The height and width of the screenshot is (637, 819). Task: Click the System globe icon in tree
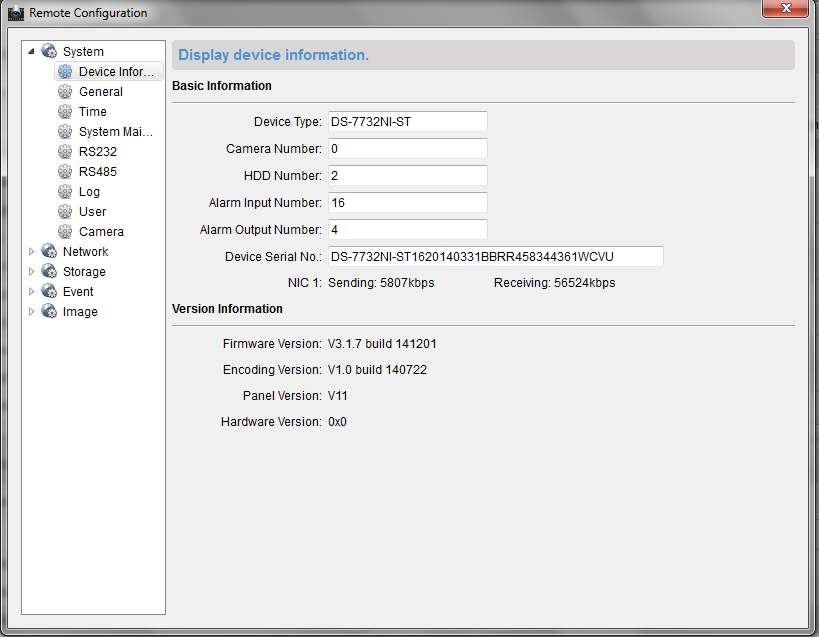click(49, 51)
